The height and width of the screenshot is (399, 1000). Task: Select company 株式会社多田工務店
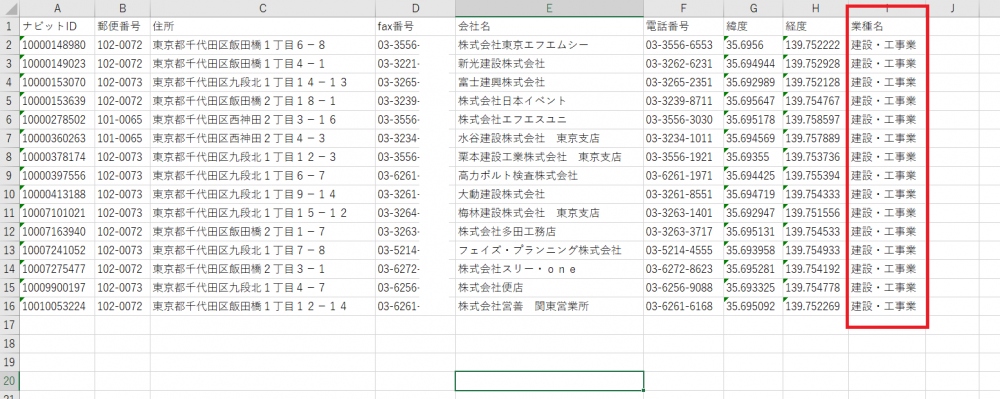tap(549, 231)
